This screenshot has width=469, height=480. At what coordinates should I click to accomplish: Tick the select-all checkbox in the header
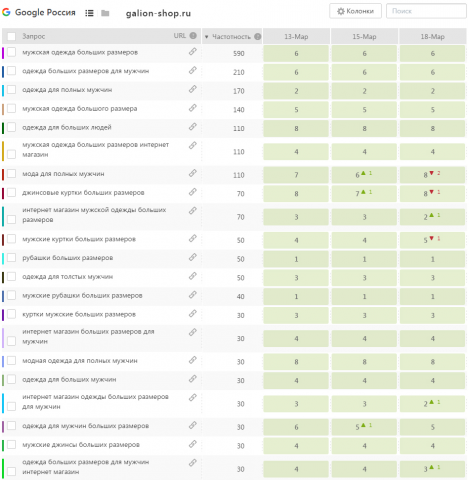(11, 36)
